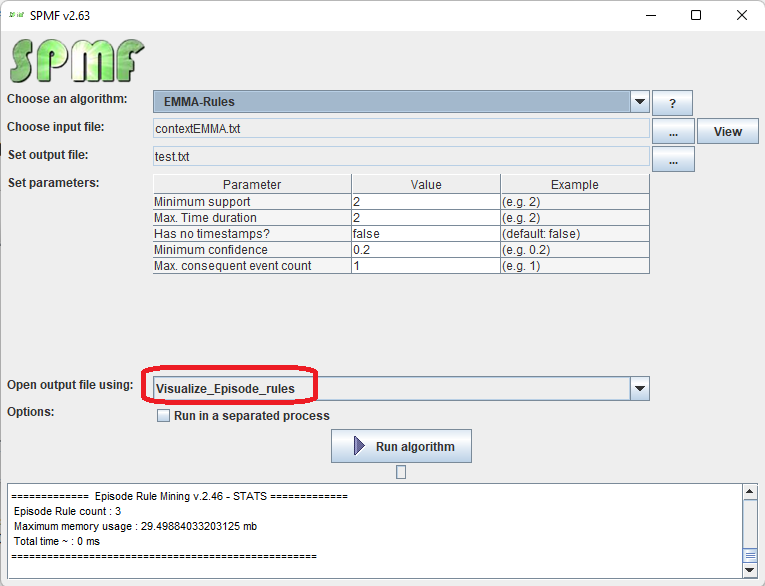Click the output console scroll down arrow
Viewport: 765px width, 586px height.
[x=750, y=570]
